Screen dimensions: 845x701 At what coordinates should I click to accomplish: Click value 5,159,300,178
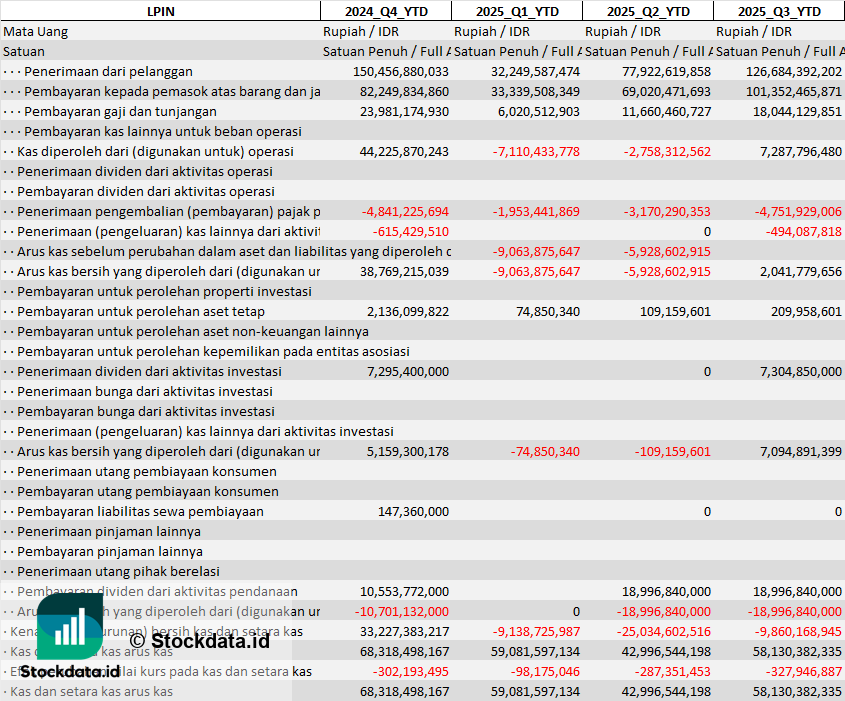tap(408, 452)
